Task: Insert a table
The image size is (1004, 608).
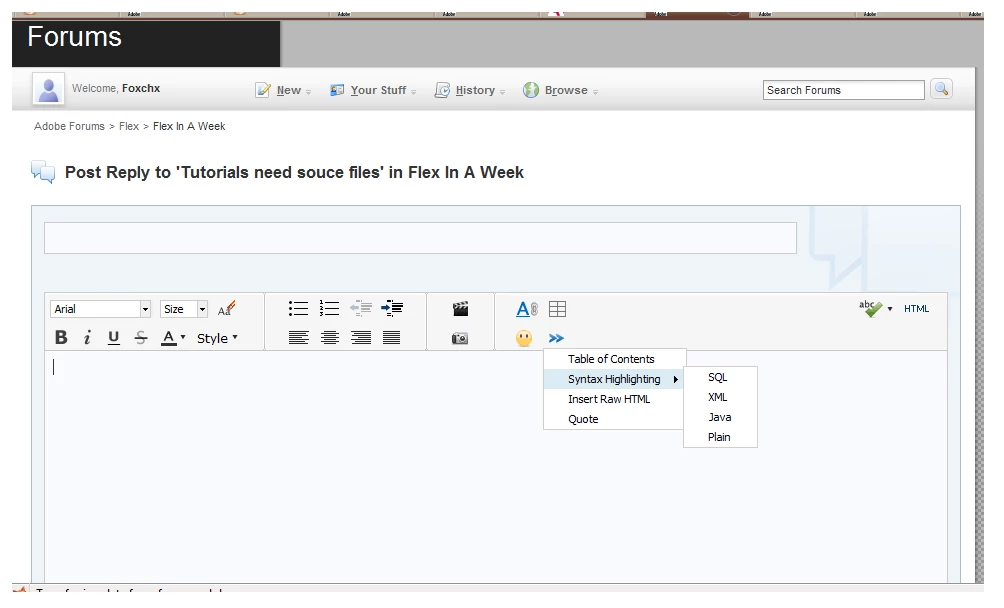Action: 558,309
